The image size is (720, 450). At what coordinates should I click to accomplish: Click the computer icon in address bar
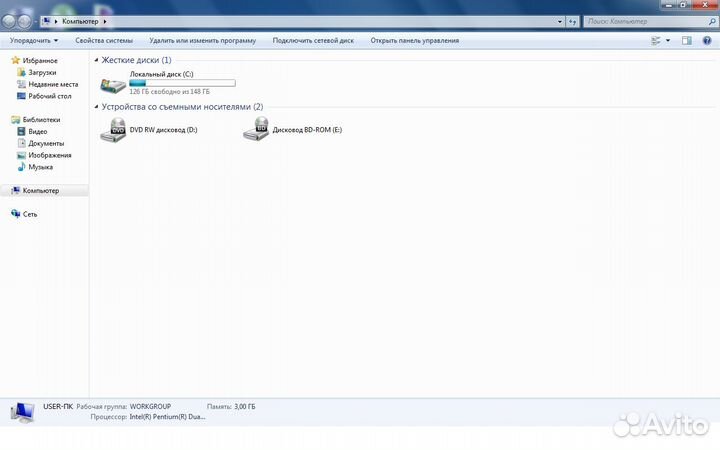[x=46, y=21]
